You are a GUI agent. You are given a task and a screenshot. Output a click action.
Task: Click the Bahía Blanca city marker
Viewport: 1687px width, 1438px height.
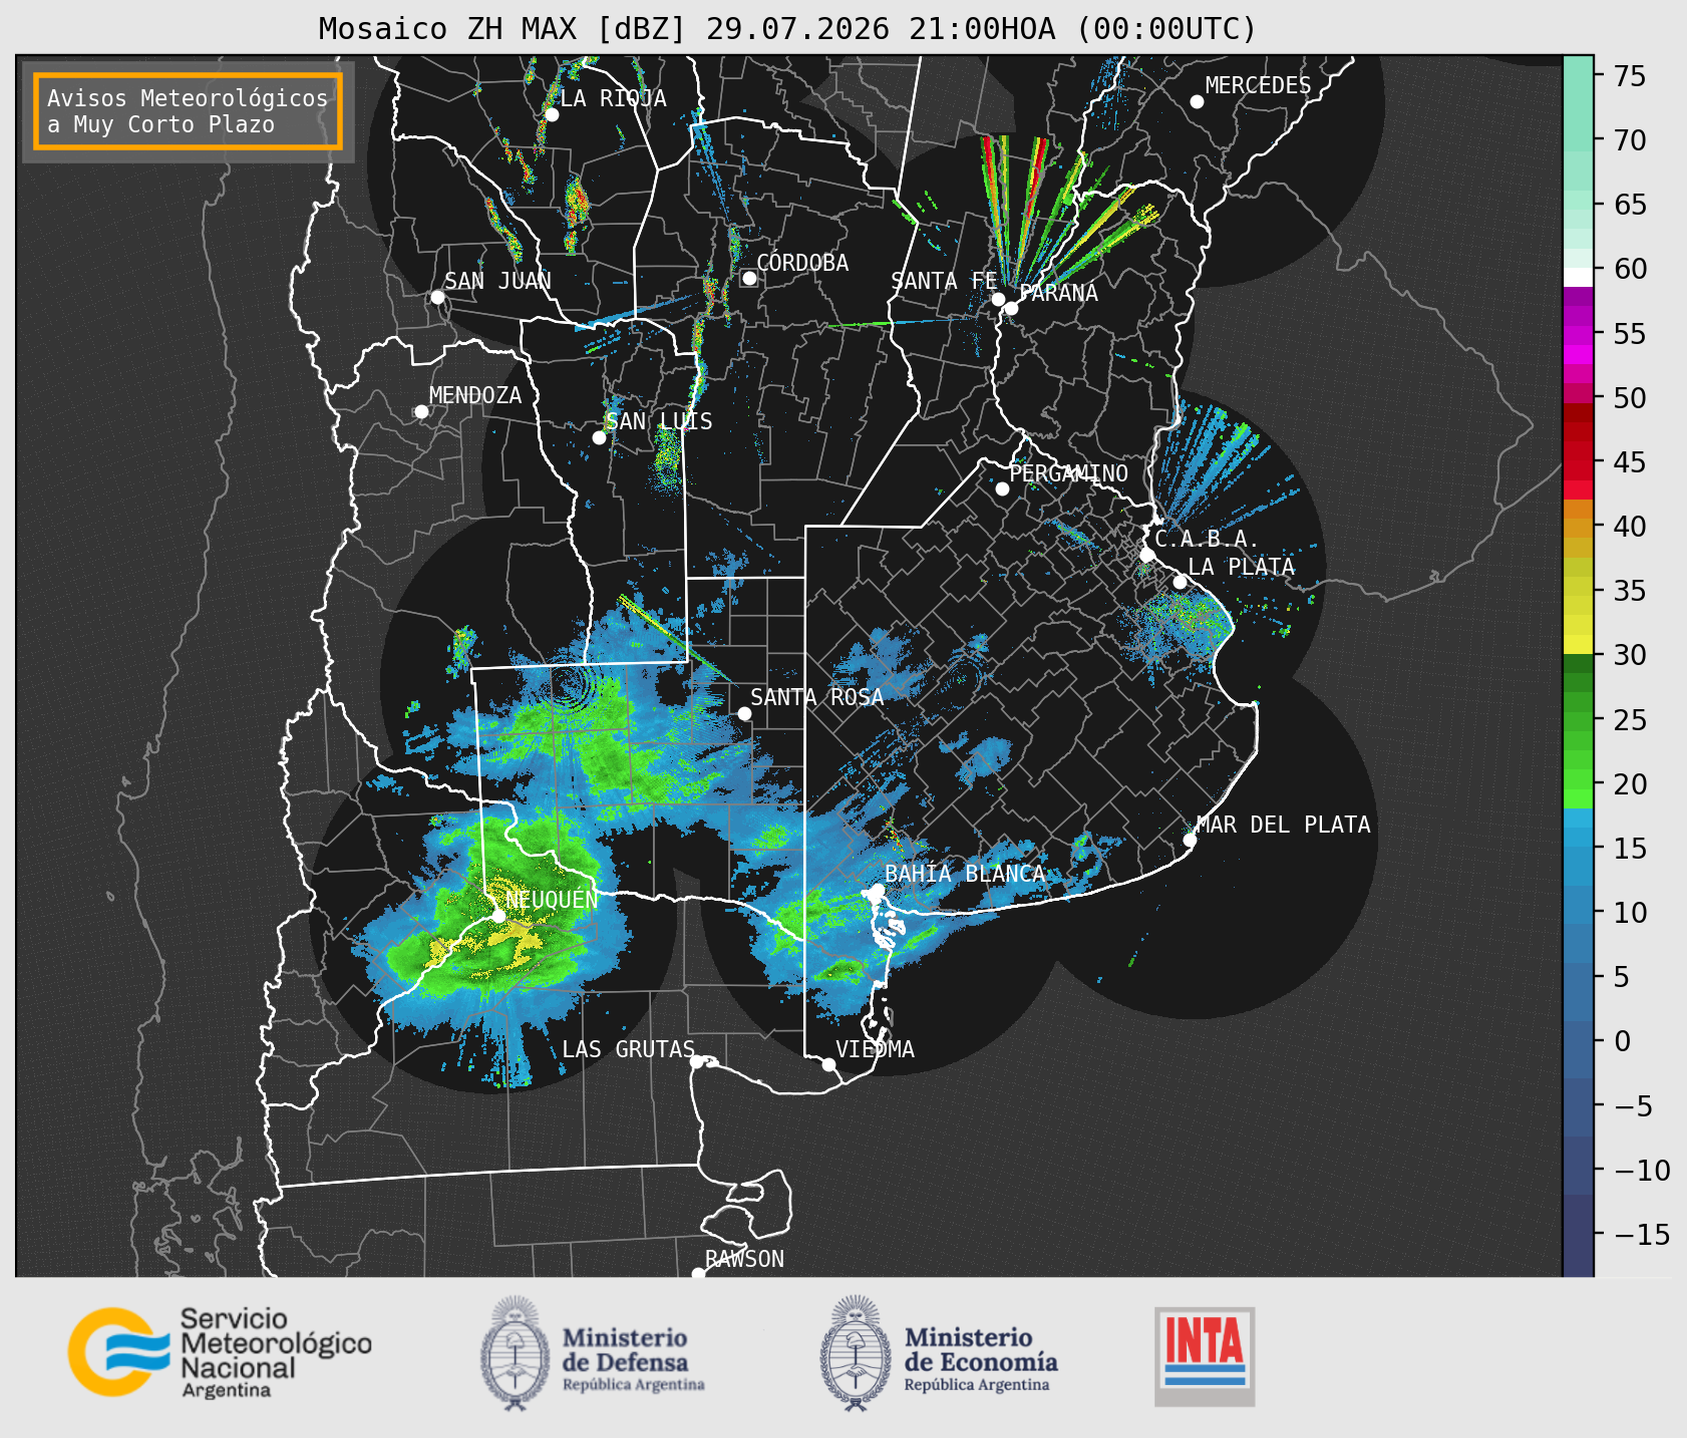[877, 890]
